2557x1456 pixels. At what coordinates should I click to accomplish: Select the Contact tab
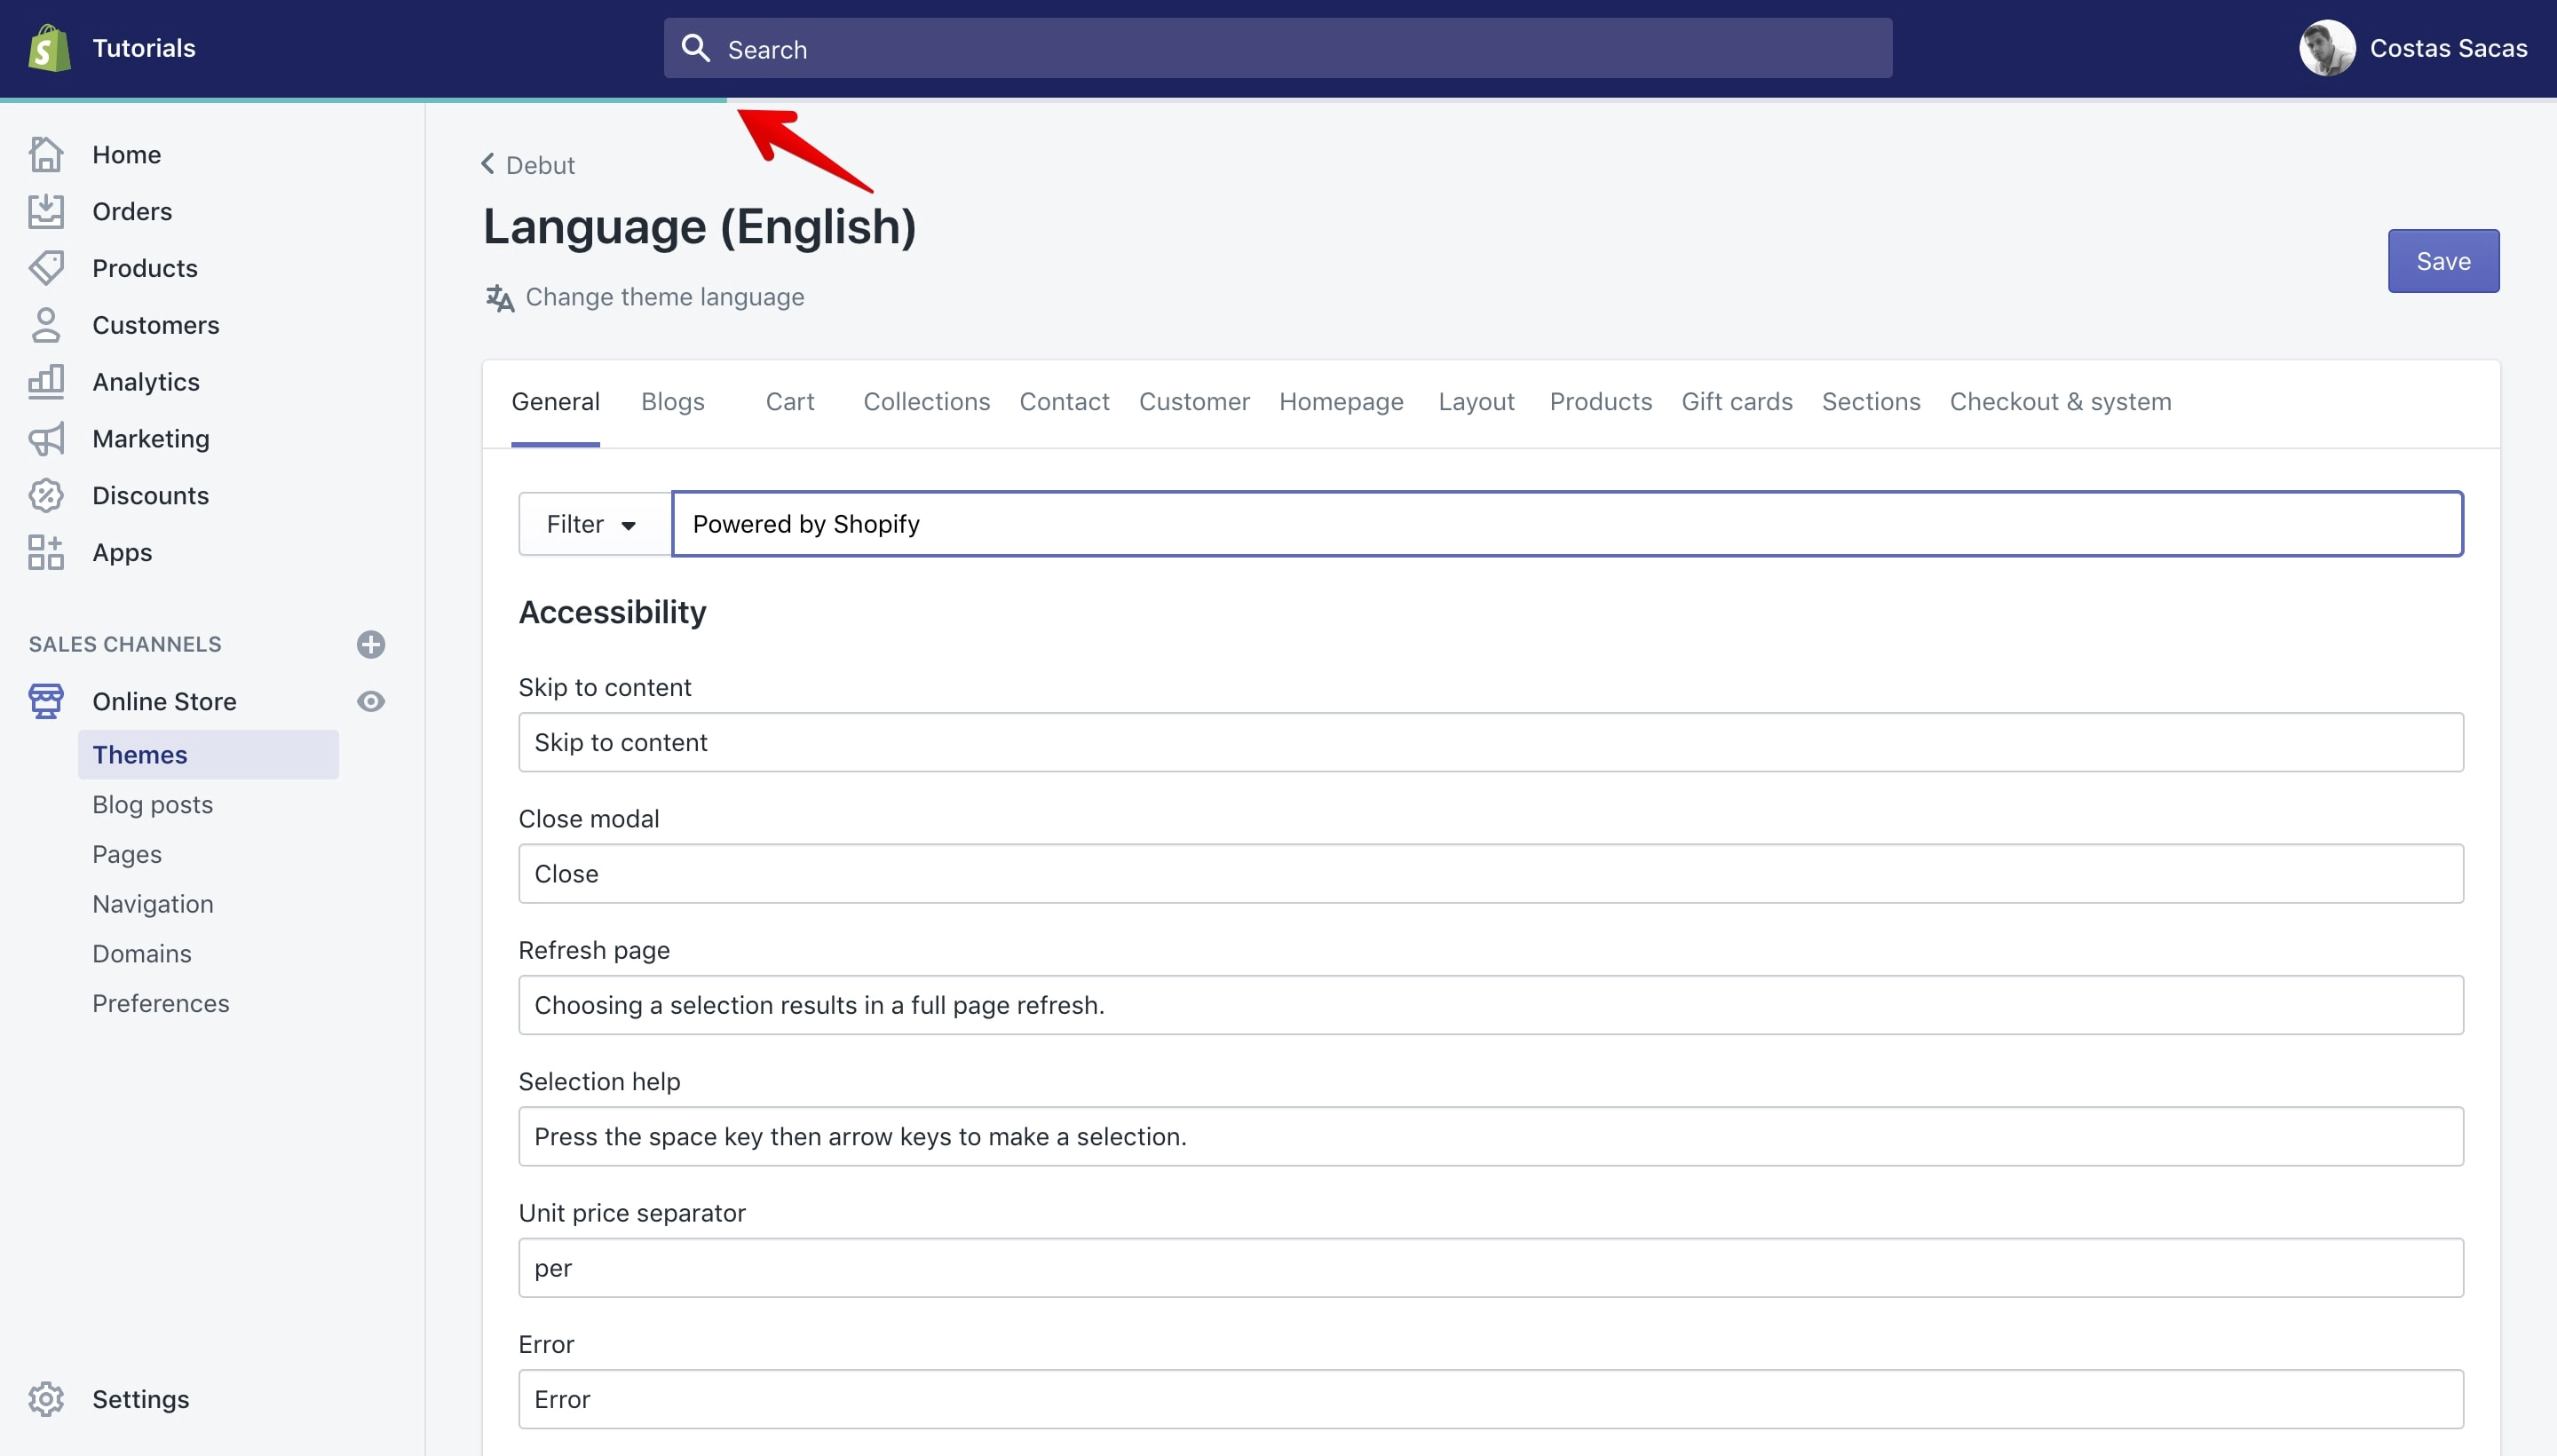tap(1065, 402)
